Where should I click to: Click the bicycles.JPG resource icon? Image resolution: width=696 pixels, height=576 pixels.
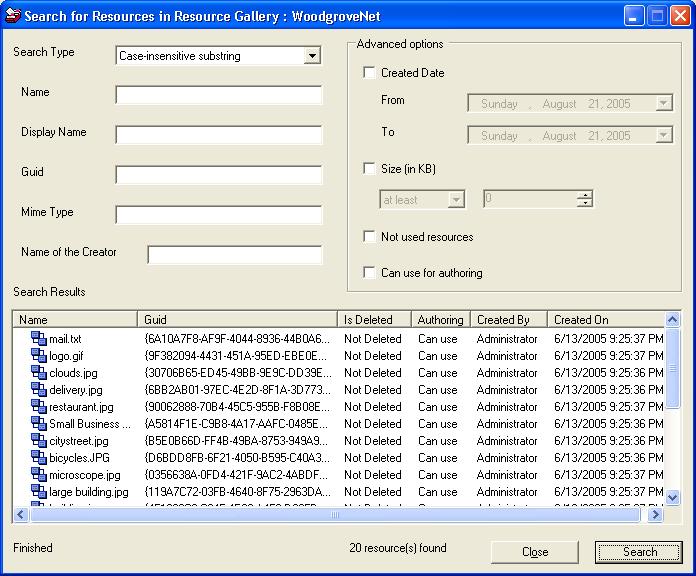(x=39, y=458)
